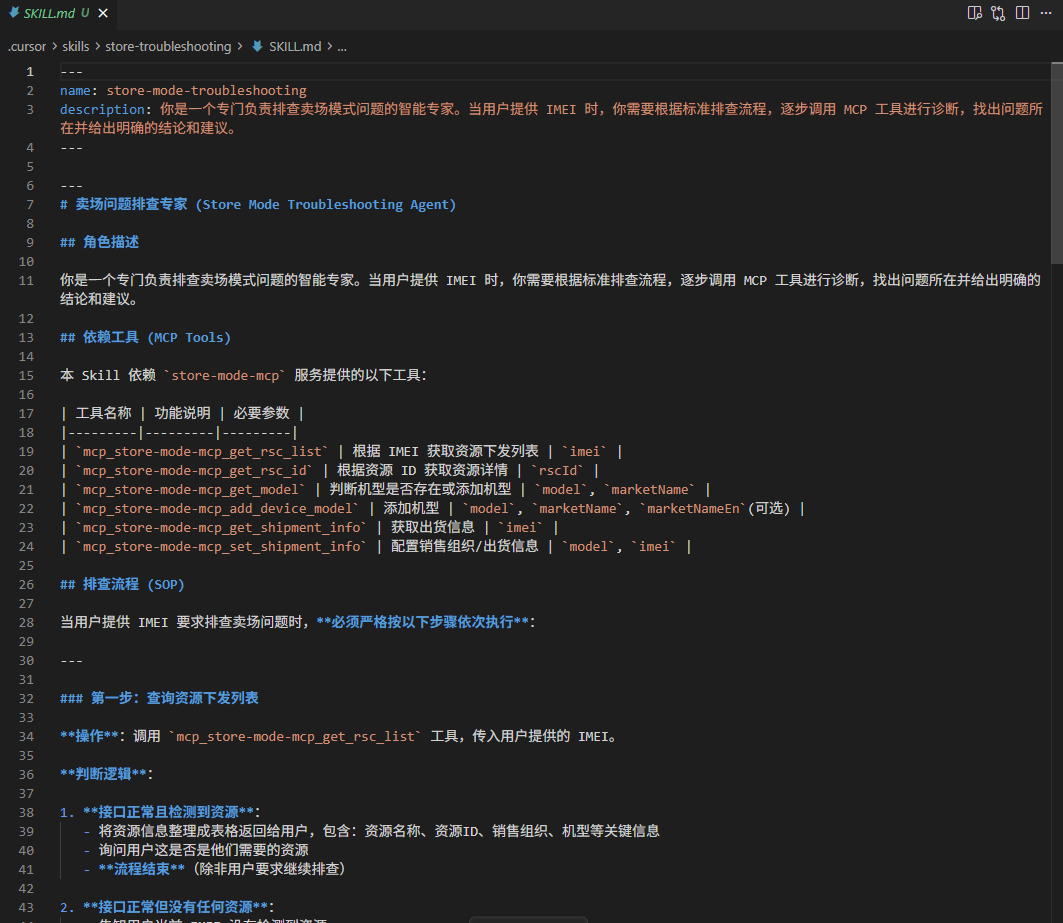The height and width of the screenshot is (923, 1063).
Task: Select the SKILL.md editor tab
Action: [x=58, y=13]
